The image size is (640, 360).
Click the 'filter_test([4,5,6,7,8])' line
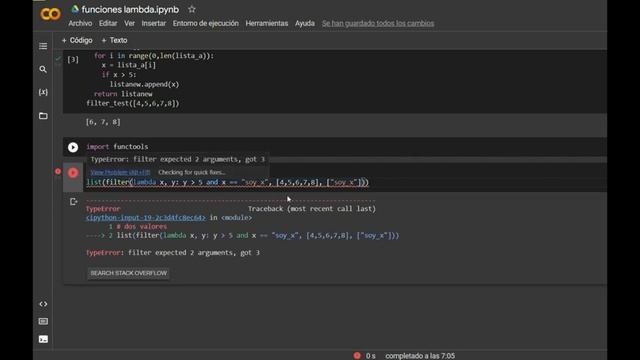coord(133,103)
